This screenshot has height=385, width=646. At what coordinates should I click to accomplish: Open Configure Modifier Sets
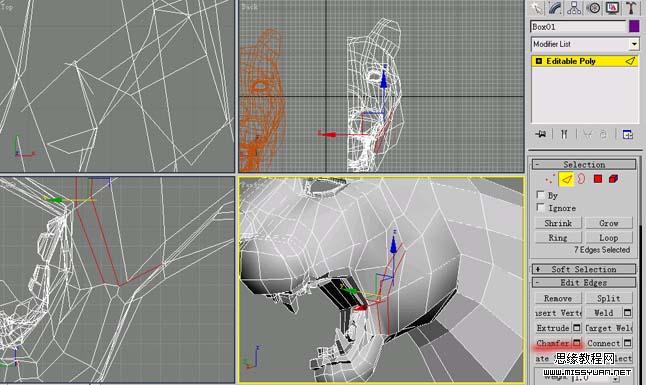(x=627, y=134)
